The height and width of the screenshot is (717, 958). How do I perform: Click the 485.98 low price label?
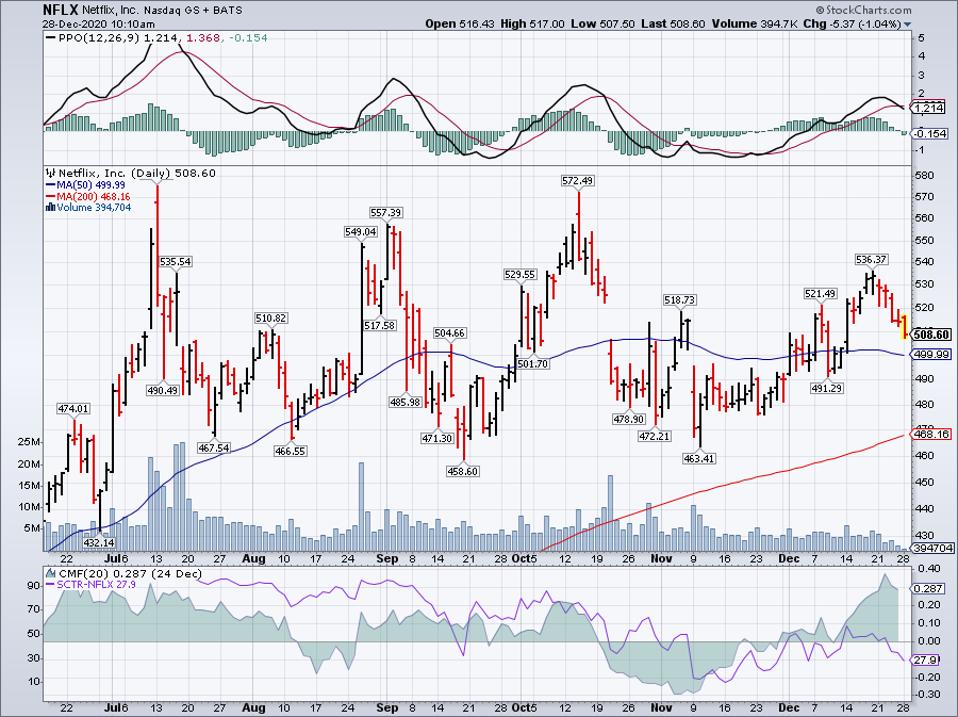(405, 402)
